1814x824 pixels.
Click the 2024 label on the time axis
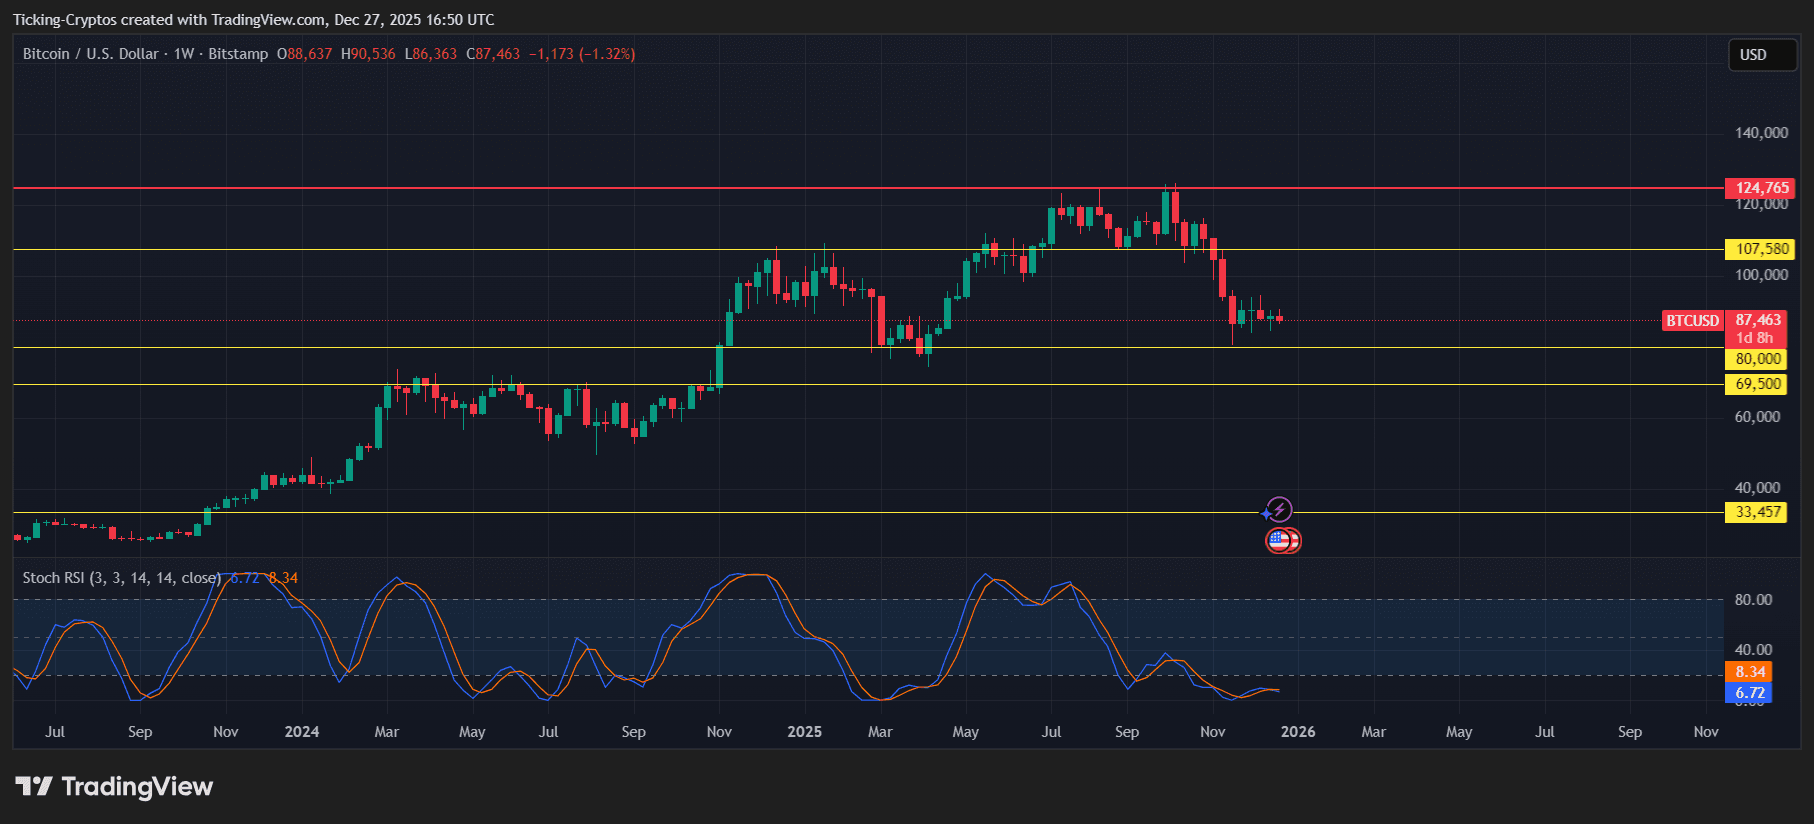(x=301, y=732)
